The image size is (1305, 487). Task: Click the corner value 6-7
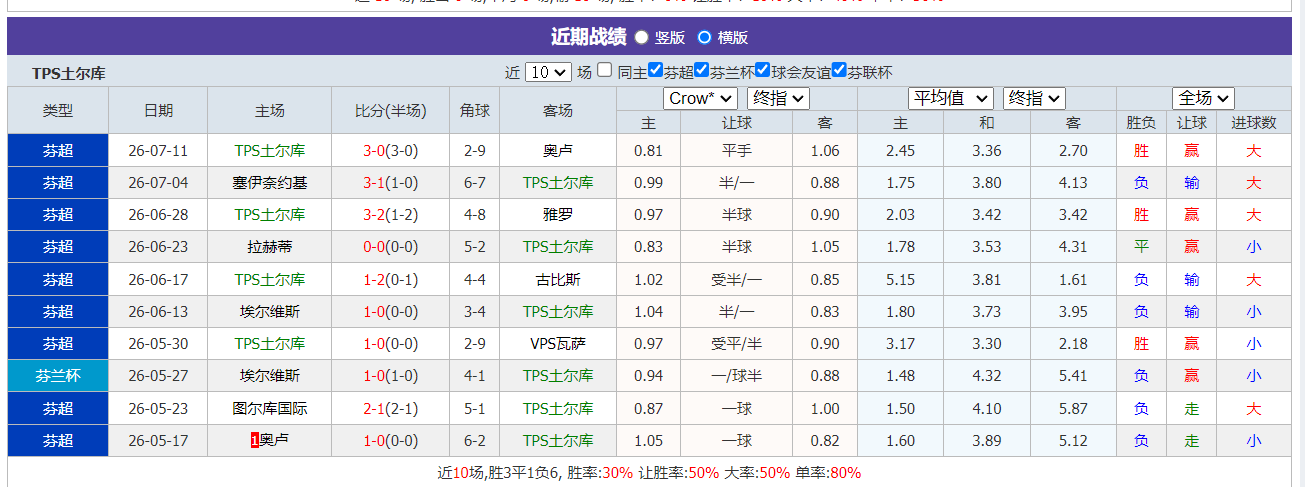[x=475, y=183]
